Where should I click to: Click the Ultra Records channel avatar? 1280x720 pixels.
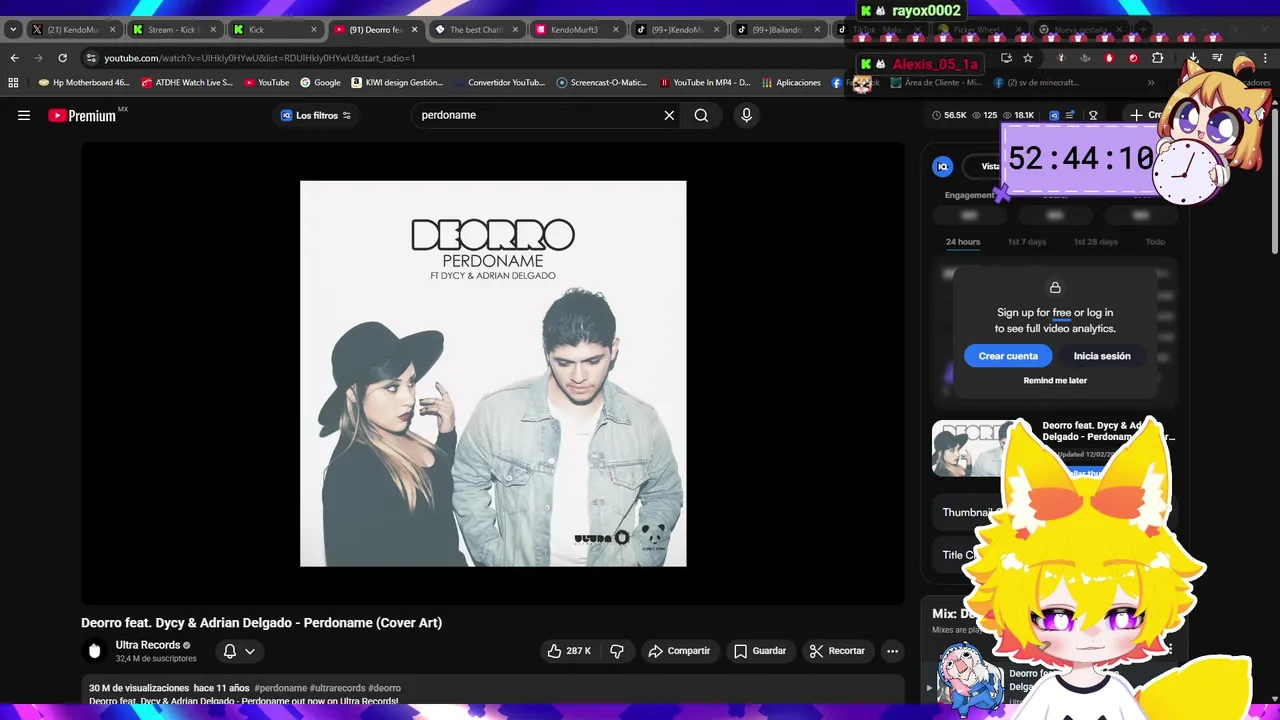94,651
